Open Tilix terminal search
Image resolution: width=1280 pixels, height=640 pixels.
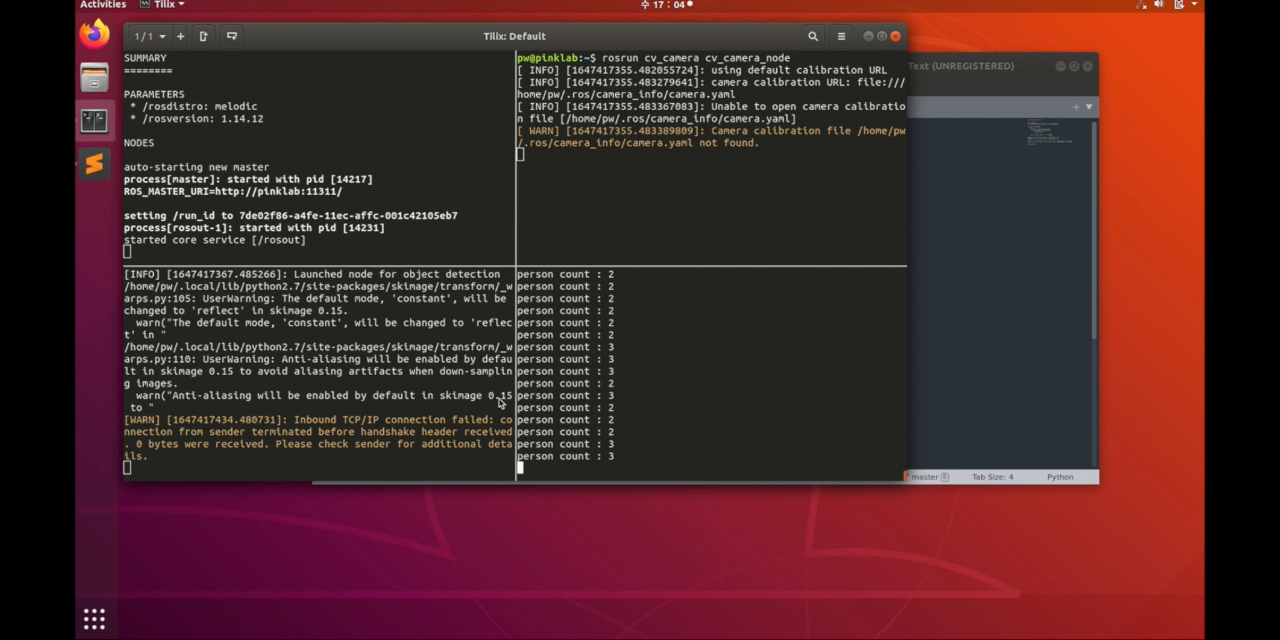pyautogui.click(x=813, y=36)
